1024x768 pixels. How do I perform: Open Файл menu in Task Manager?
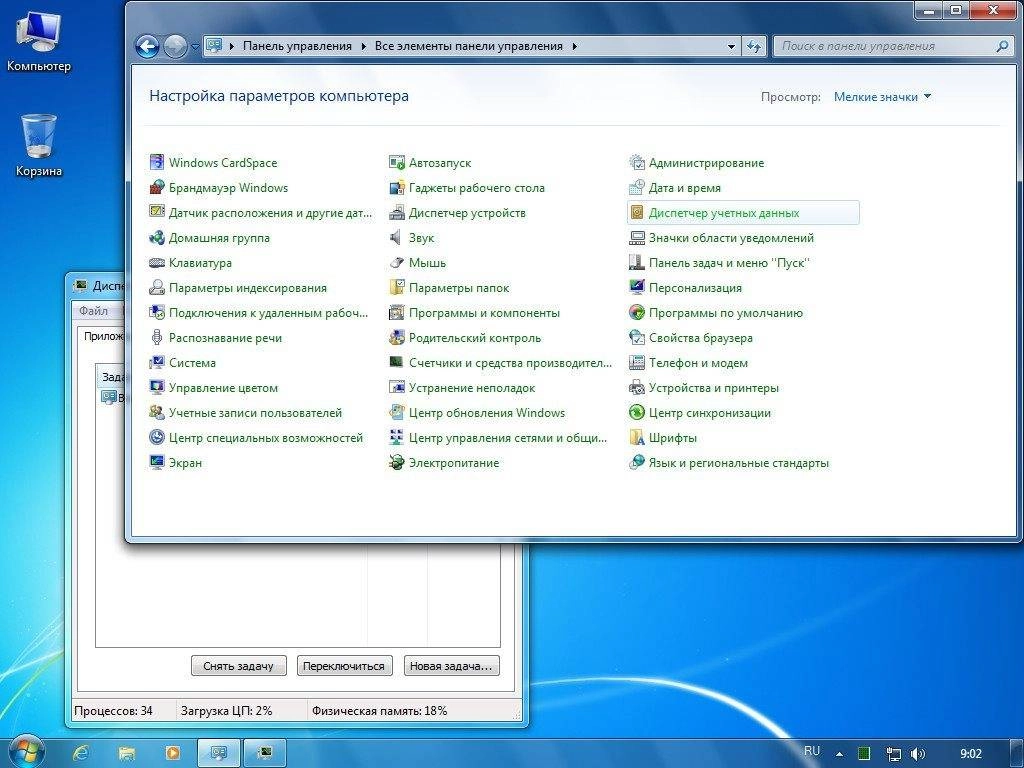[x=93, y=311]
